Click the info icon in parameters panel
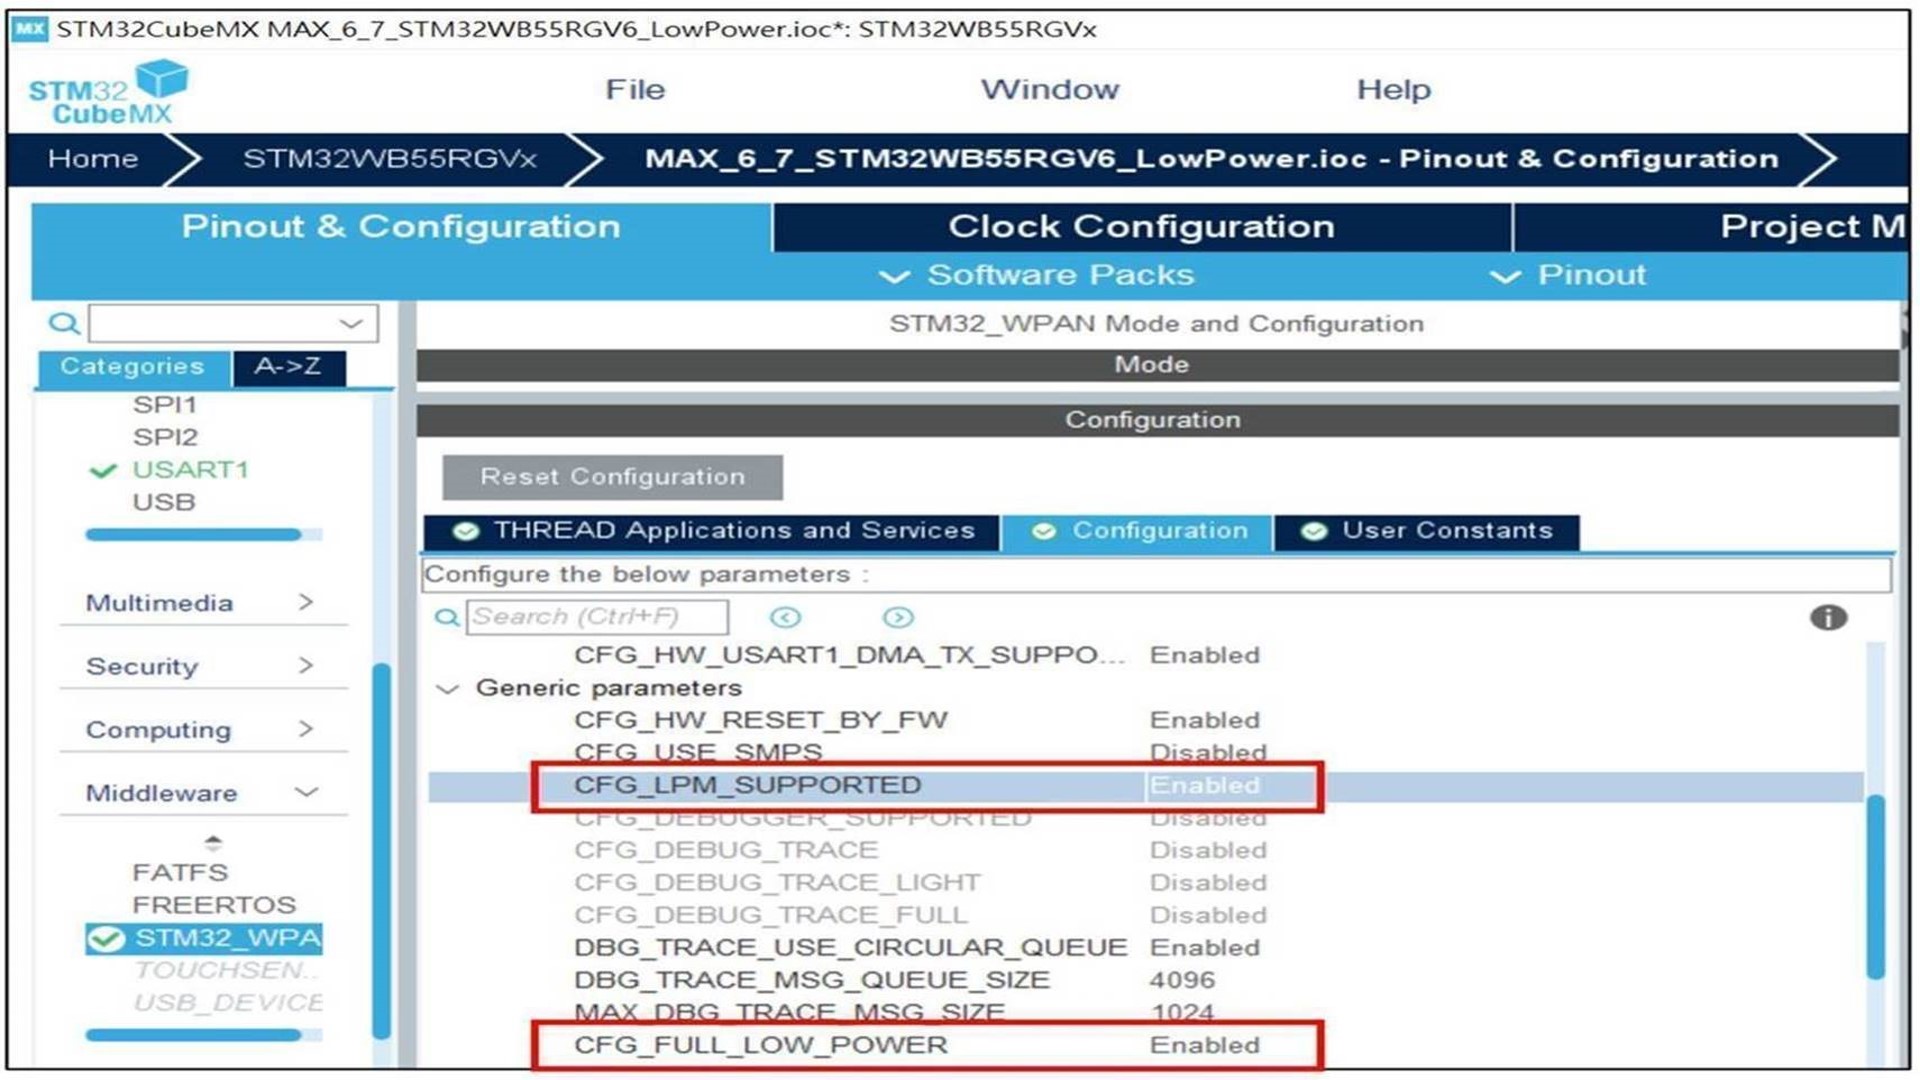This screenshot has height=1080, width=1920. point(1828,618)
